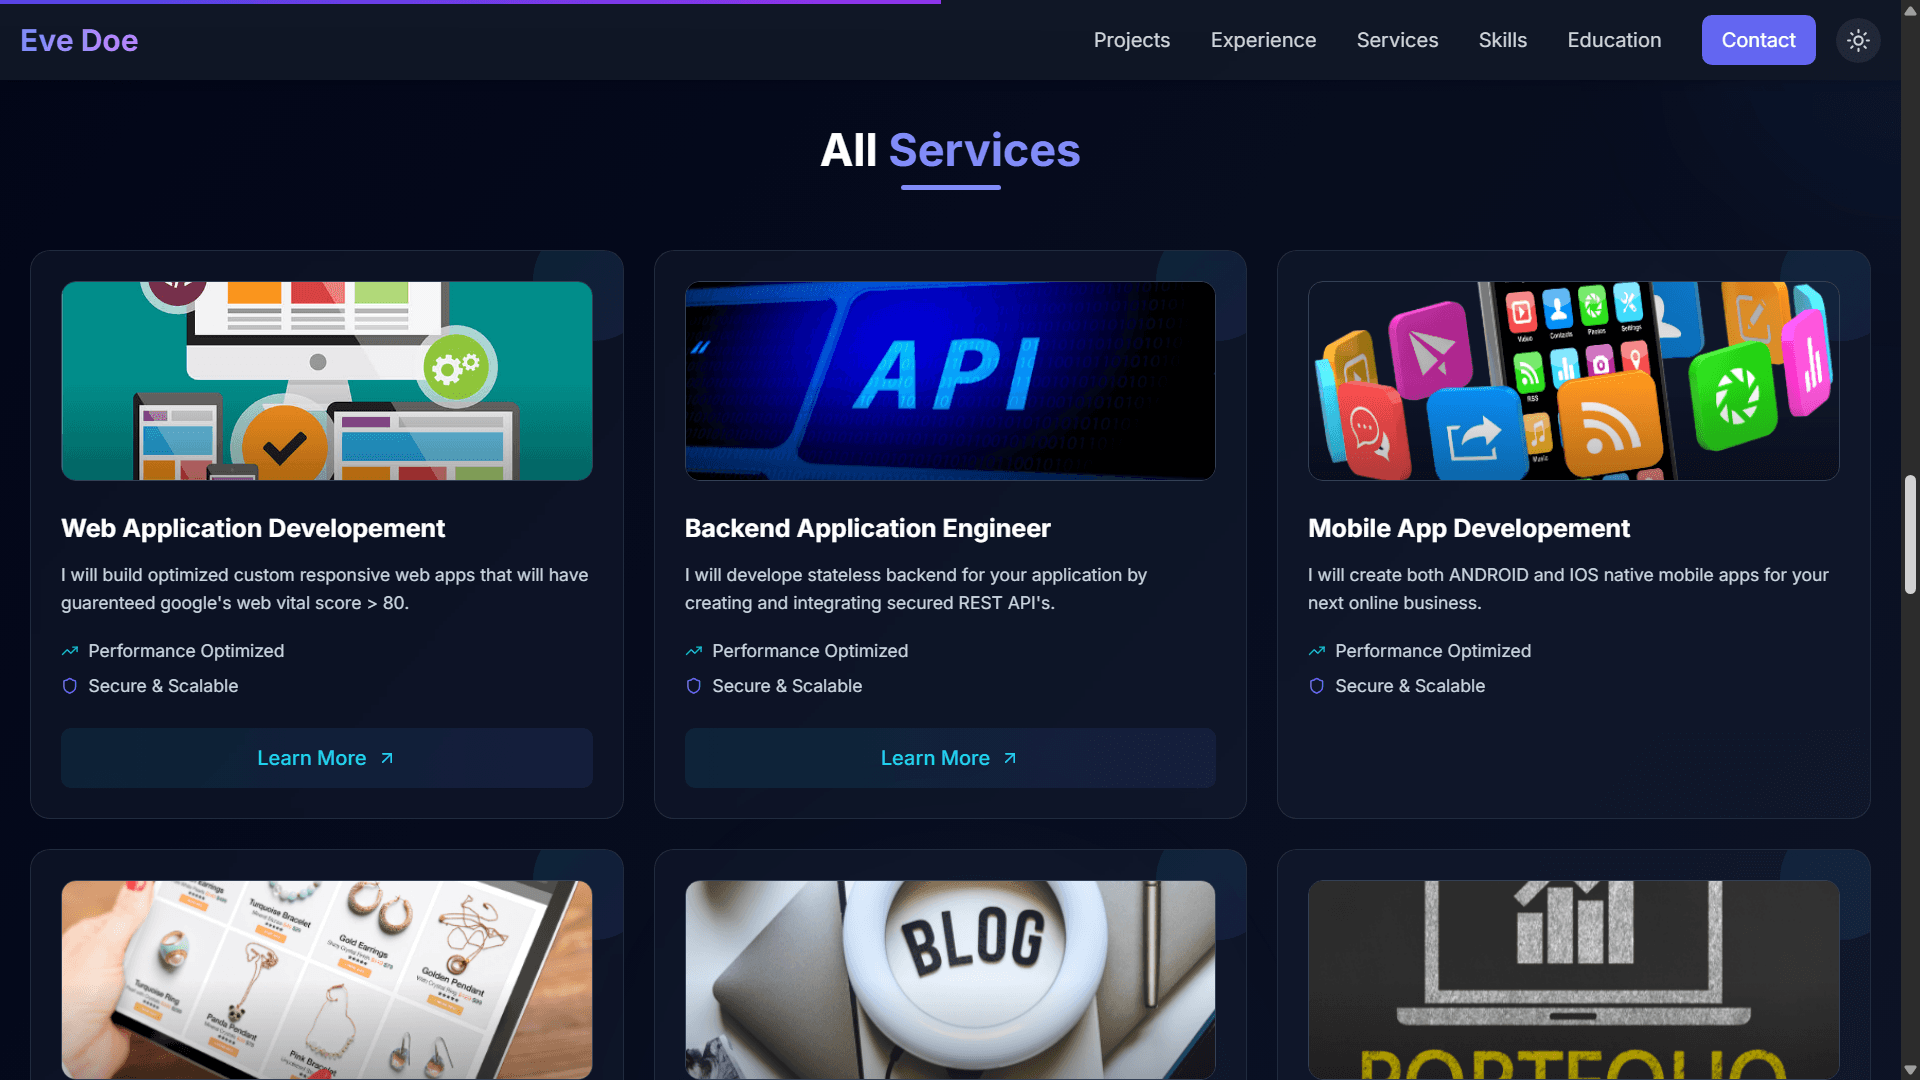Click the PORTFOLIO laptop image
1920x1080 pixels.
tap(1573, 979)
